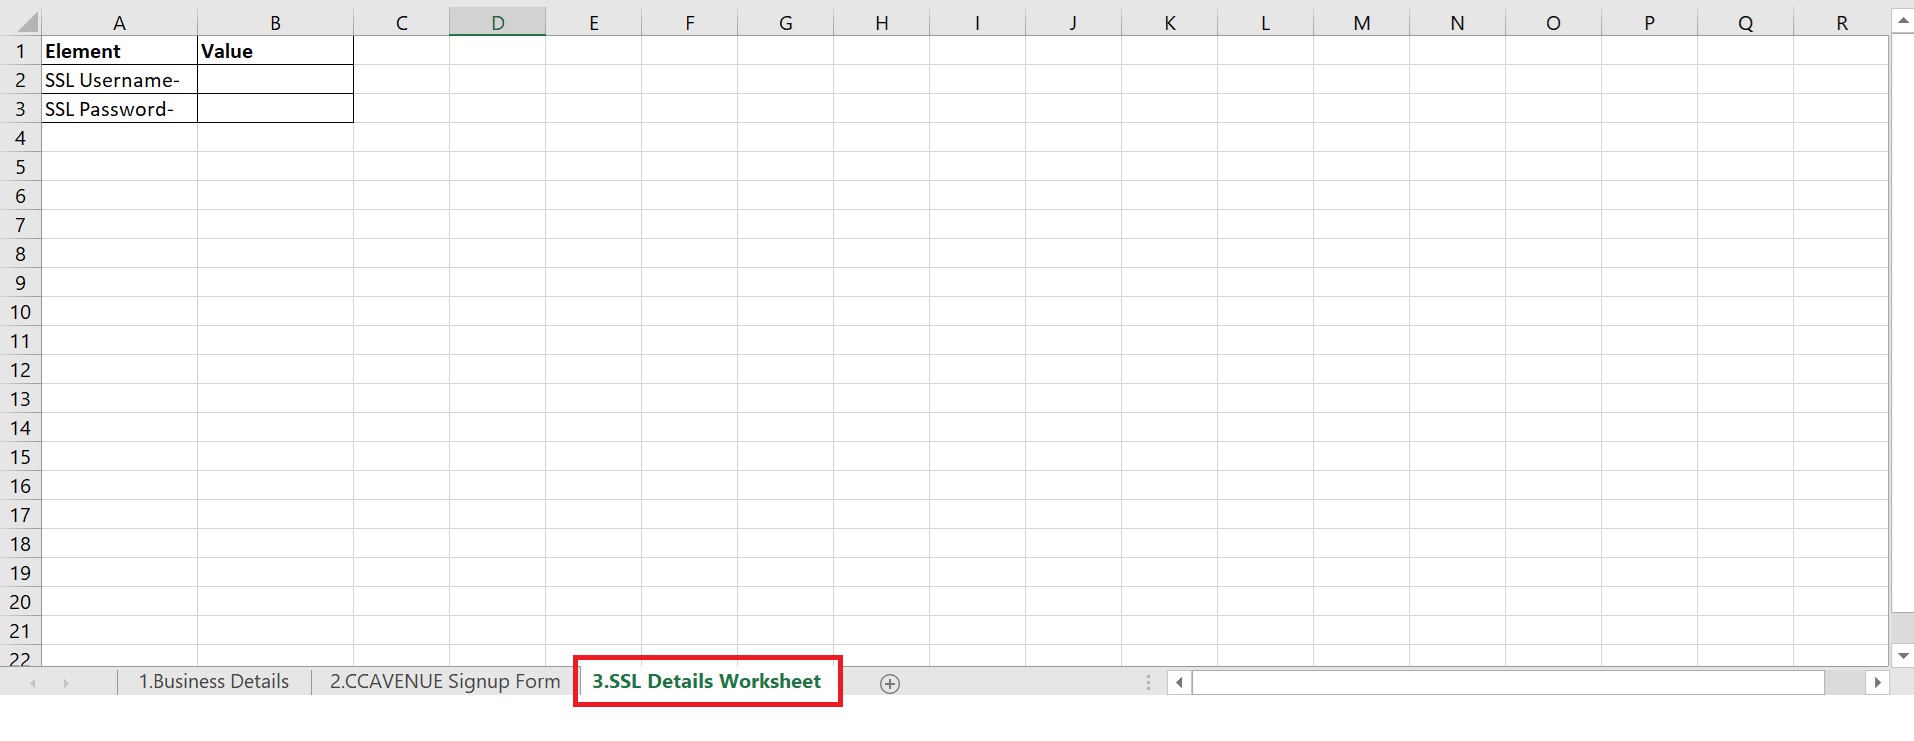Select entire column D via header
Screen dimensions: 1914x741
click(x=497, y=22)
